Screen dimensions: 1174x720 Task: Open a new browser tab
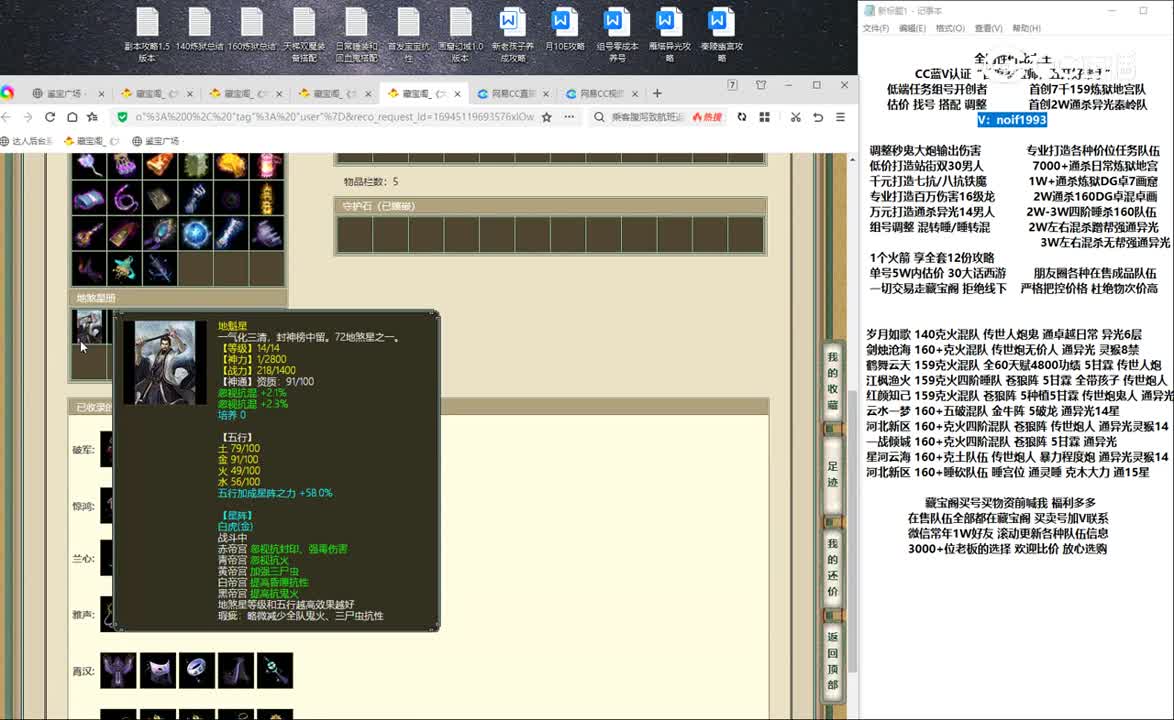(657, 94)
